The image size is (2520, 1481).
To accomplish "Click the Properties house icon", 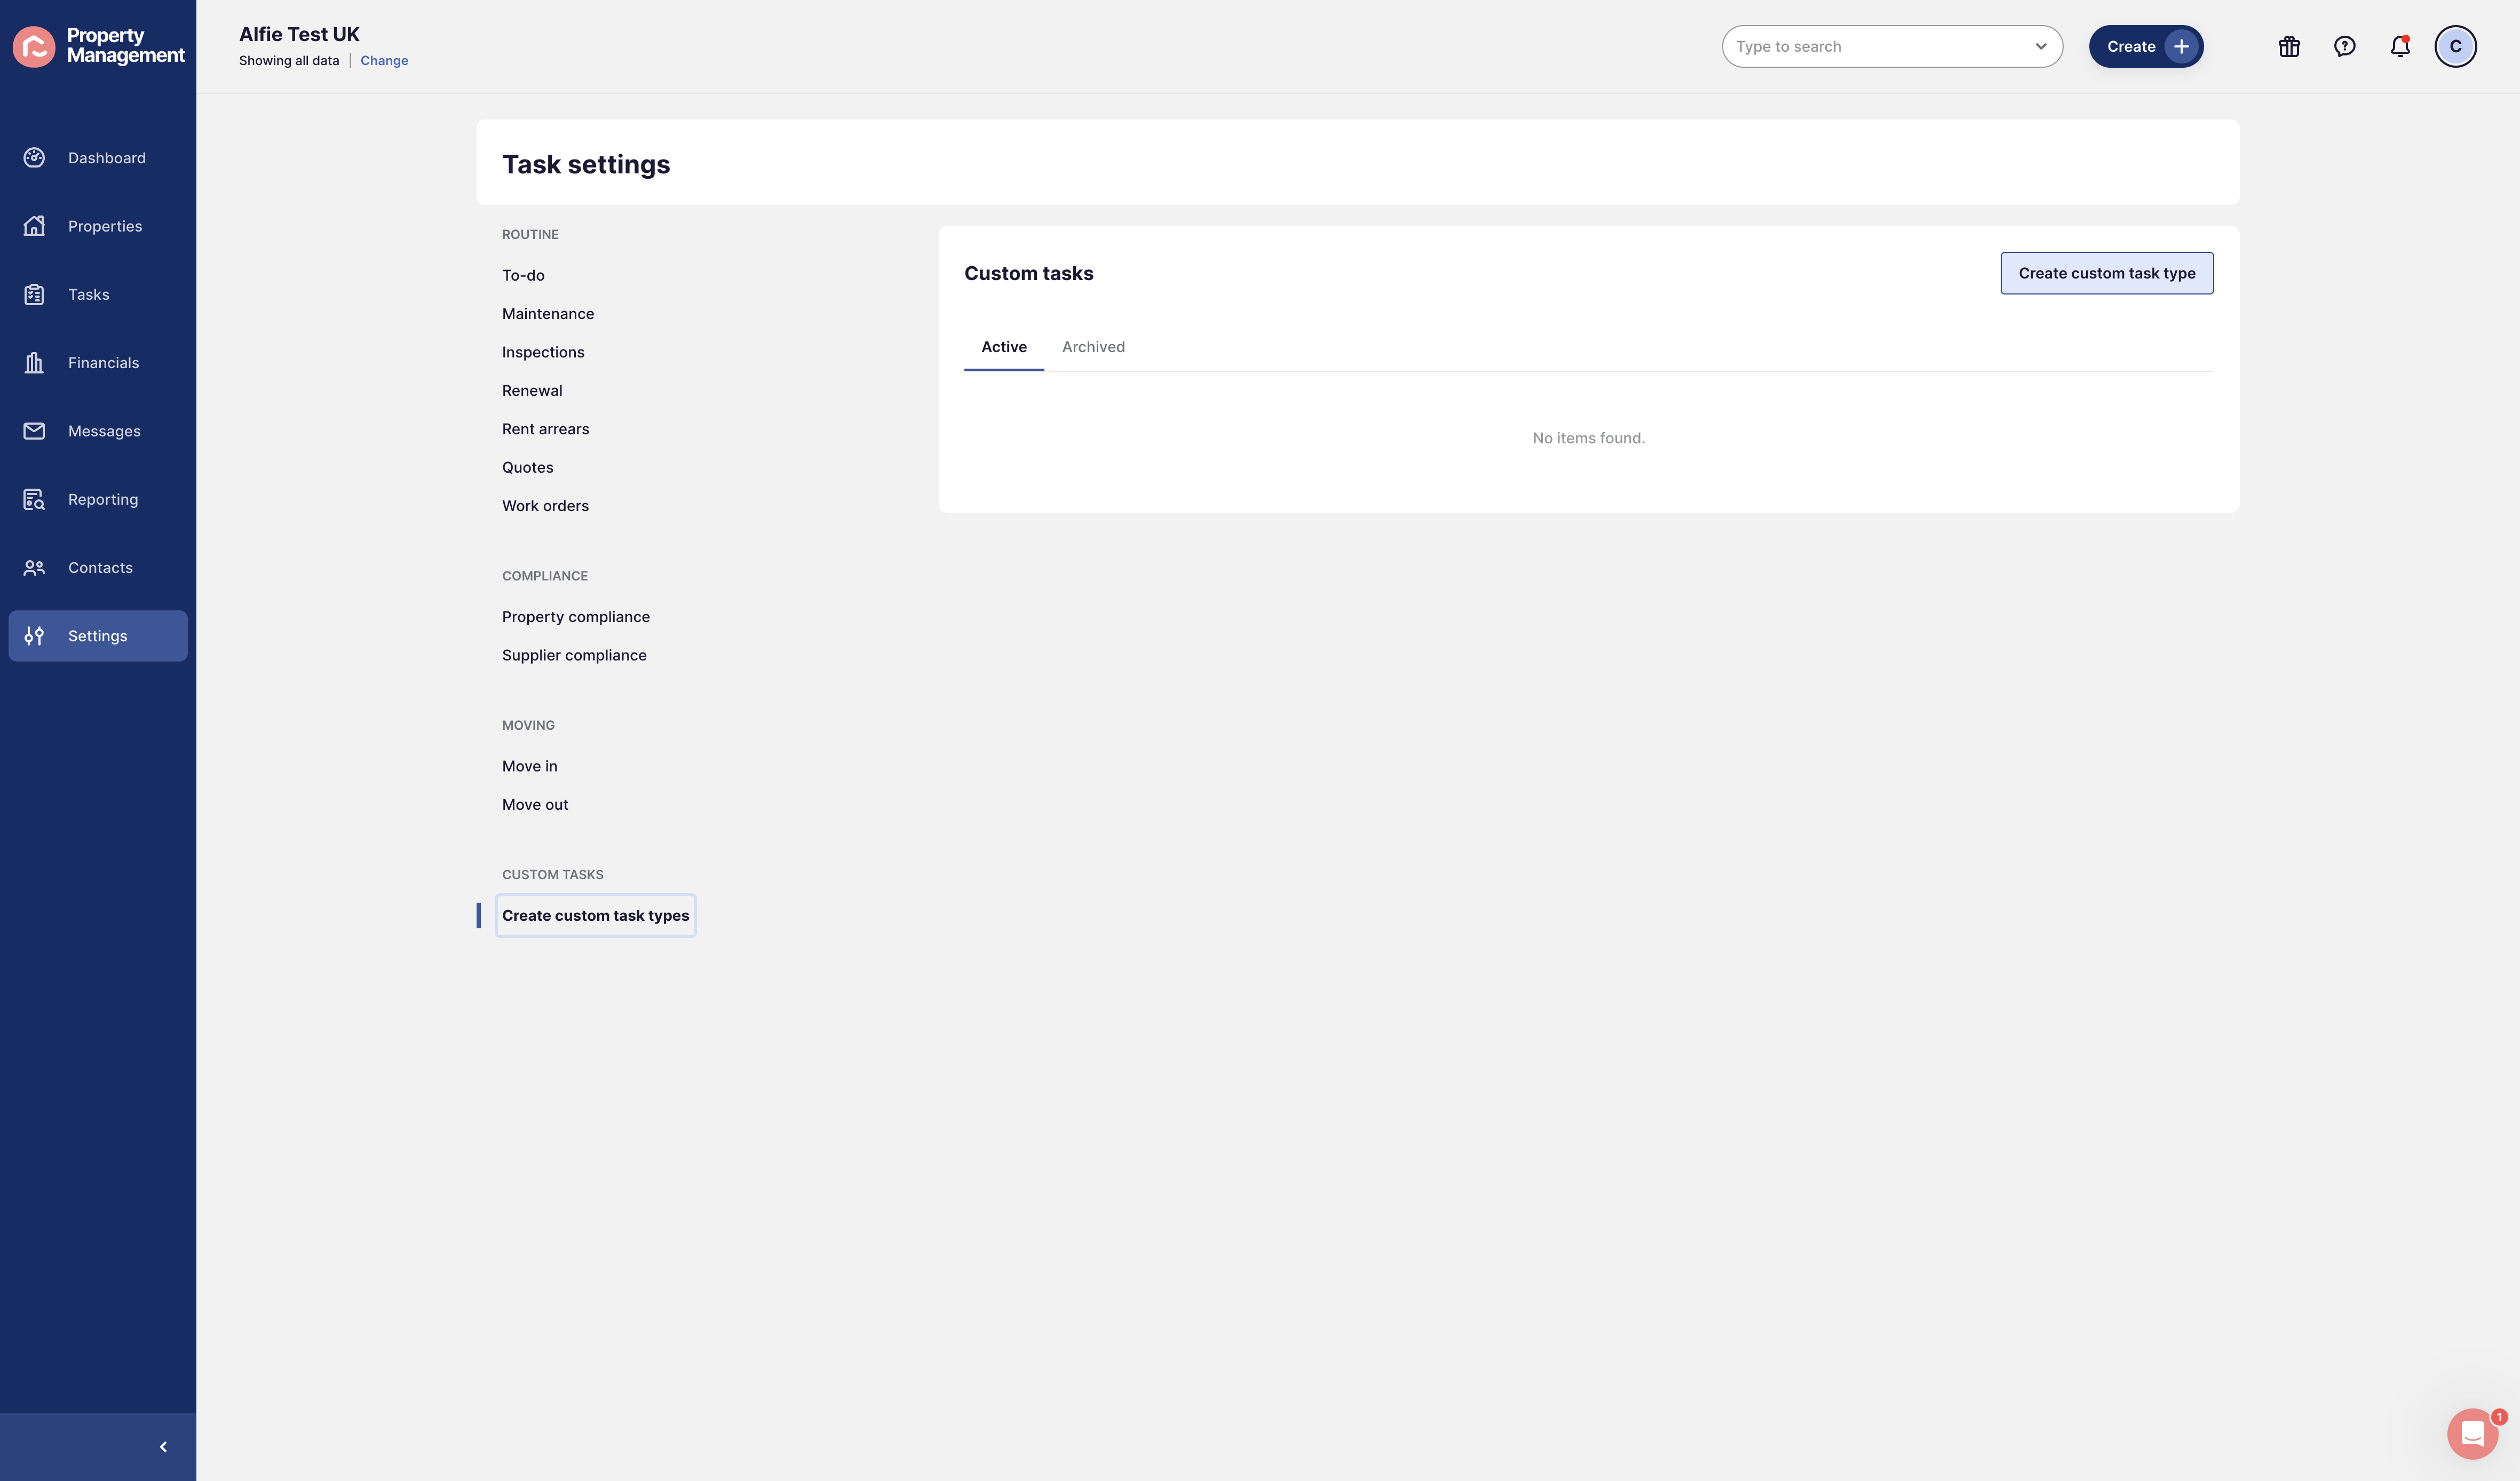I will (x=34, y=226).
